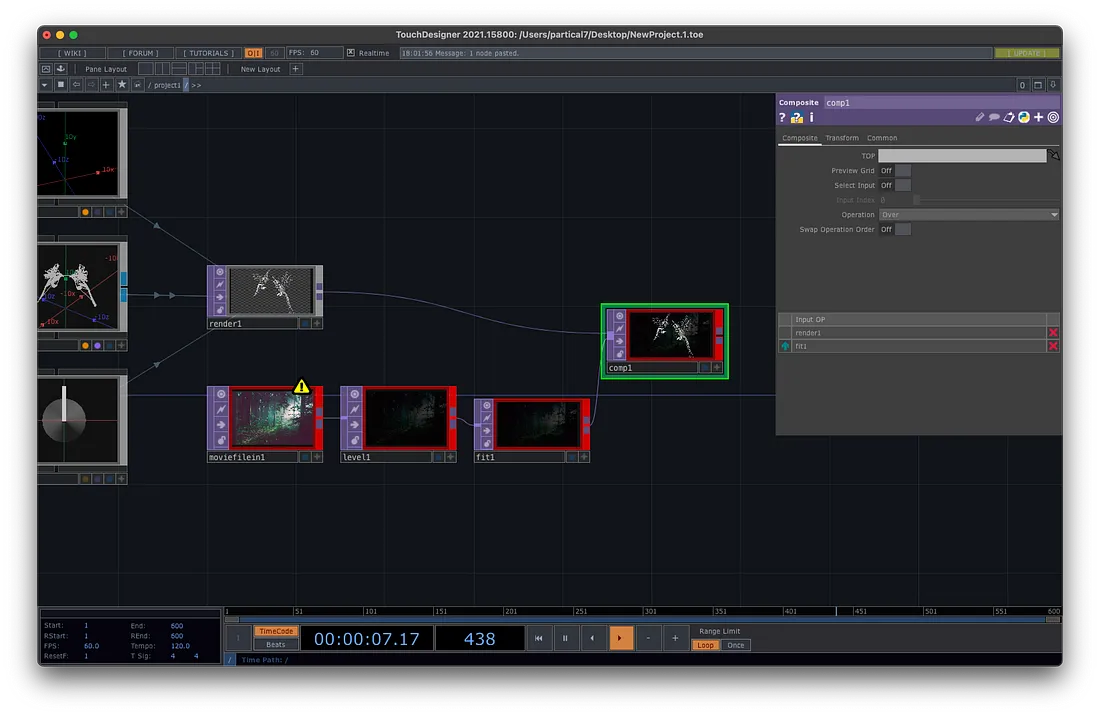Pause timeline playback
Viewport: 1100px width, 716px height.
(565, 638)
